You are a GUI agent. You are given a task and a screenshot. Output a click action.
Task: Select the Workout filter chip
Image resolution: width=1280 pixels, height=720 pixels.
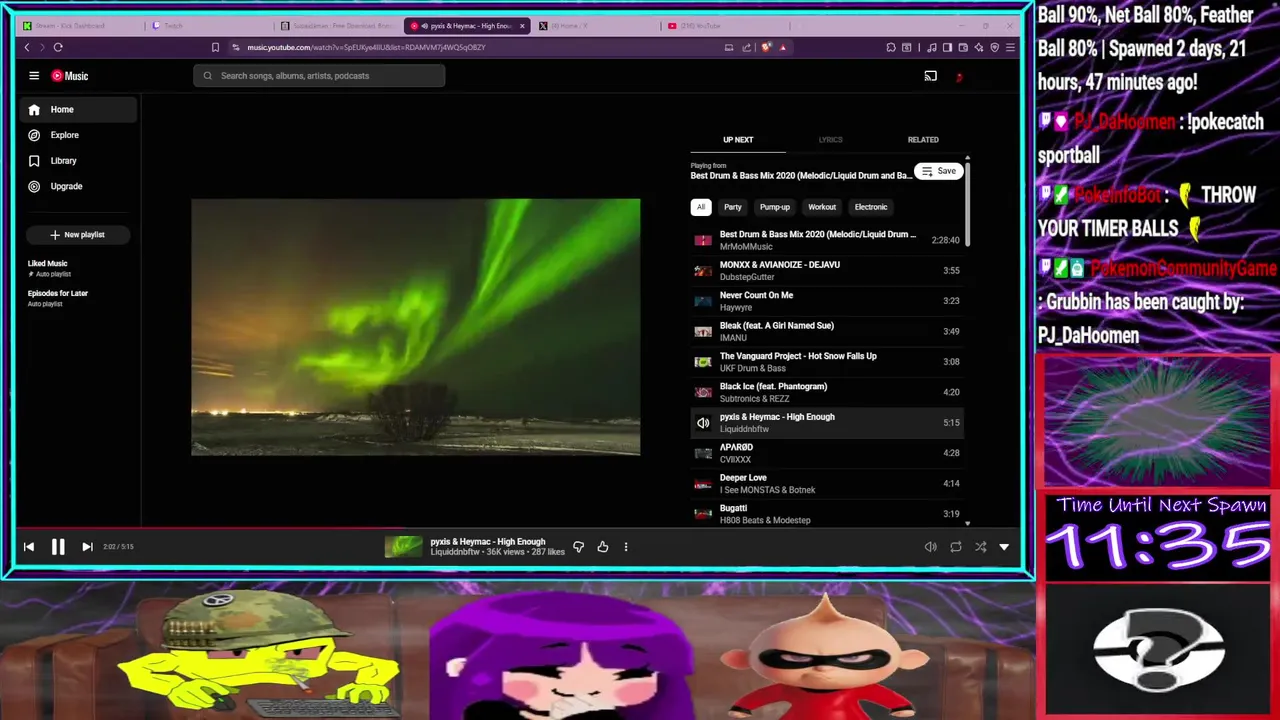(822, 207)
